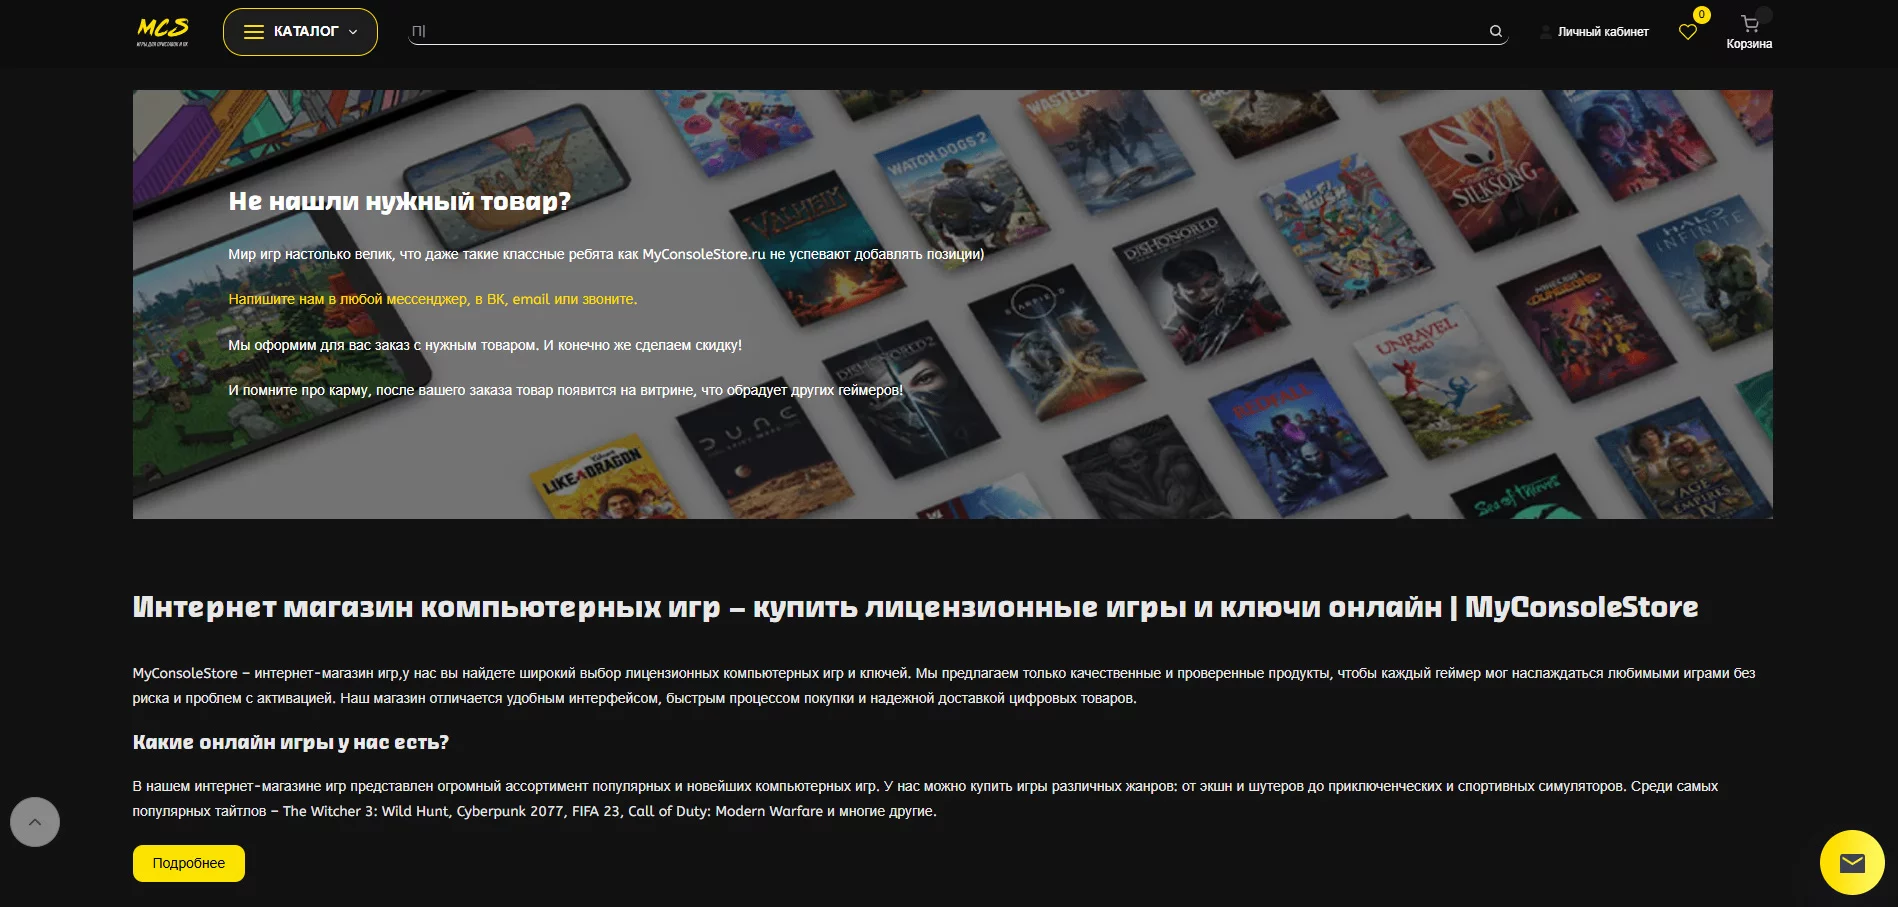1898x907 pixels.
Task: Open Личный кабинет account link
Action: click(x=1595, y=32)
